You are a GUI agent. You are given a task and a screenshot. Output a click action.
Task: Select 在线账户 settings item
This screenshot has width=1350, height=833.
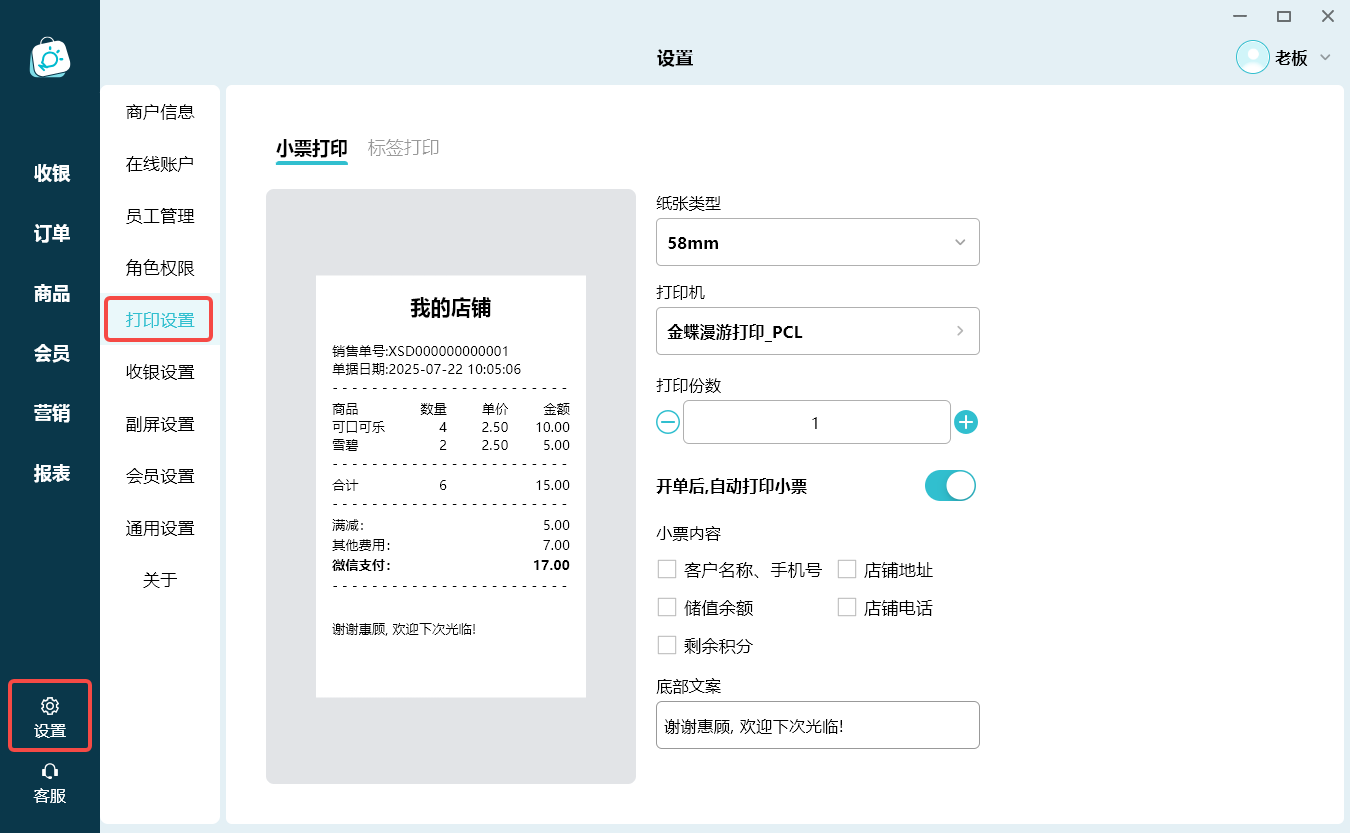click(x=160, y=164)
